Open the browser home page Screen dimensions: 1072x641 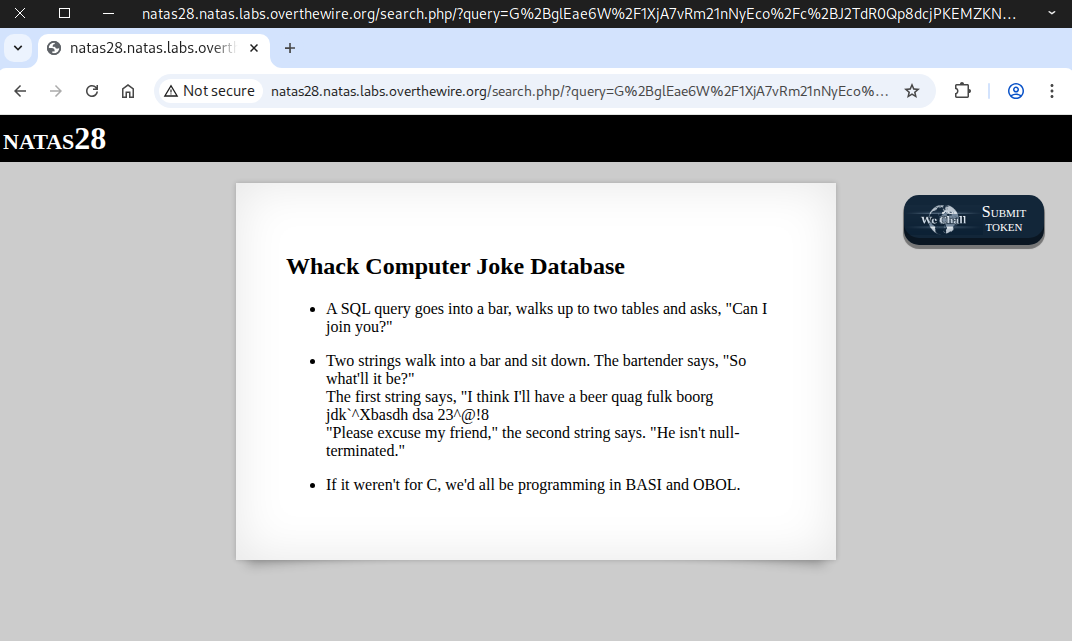[x=128, y=91]
